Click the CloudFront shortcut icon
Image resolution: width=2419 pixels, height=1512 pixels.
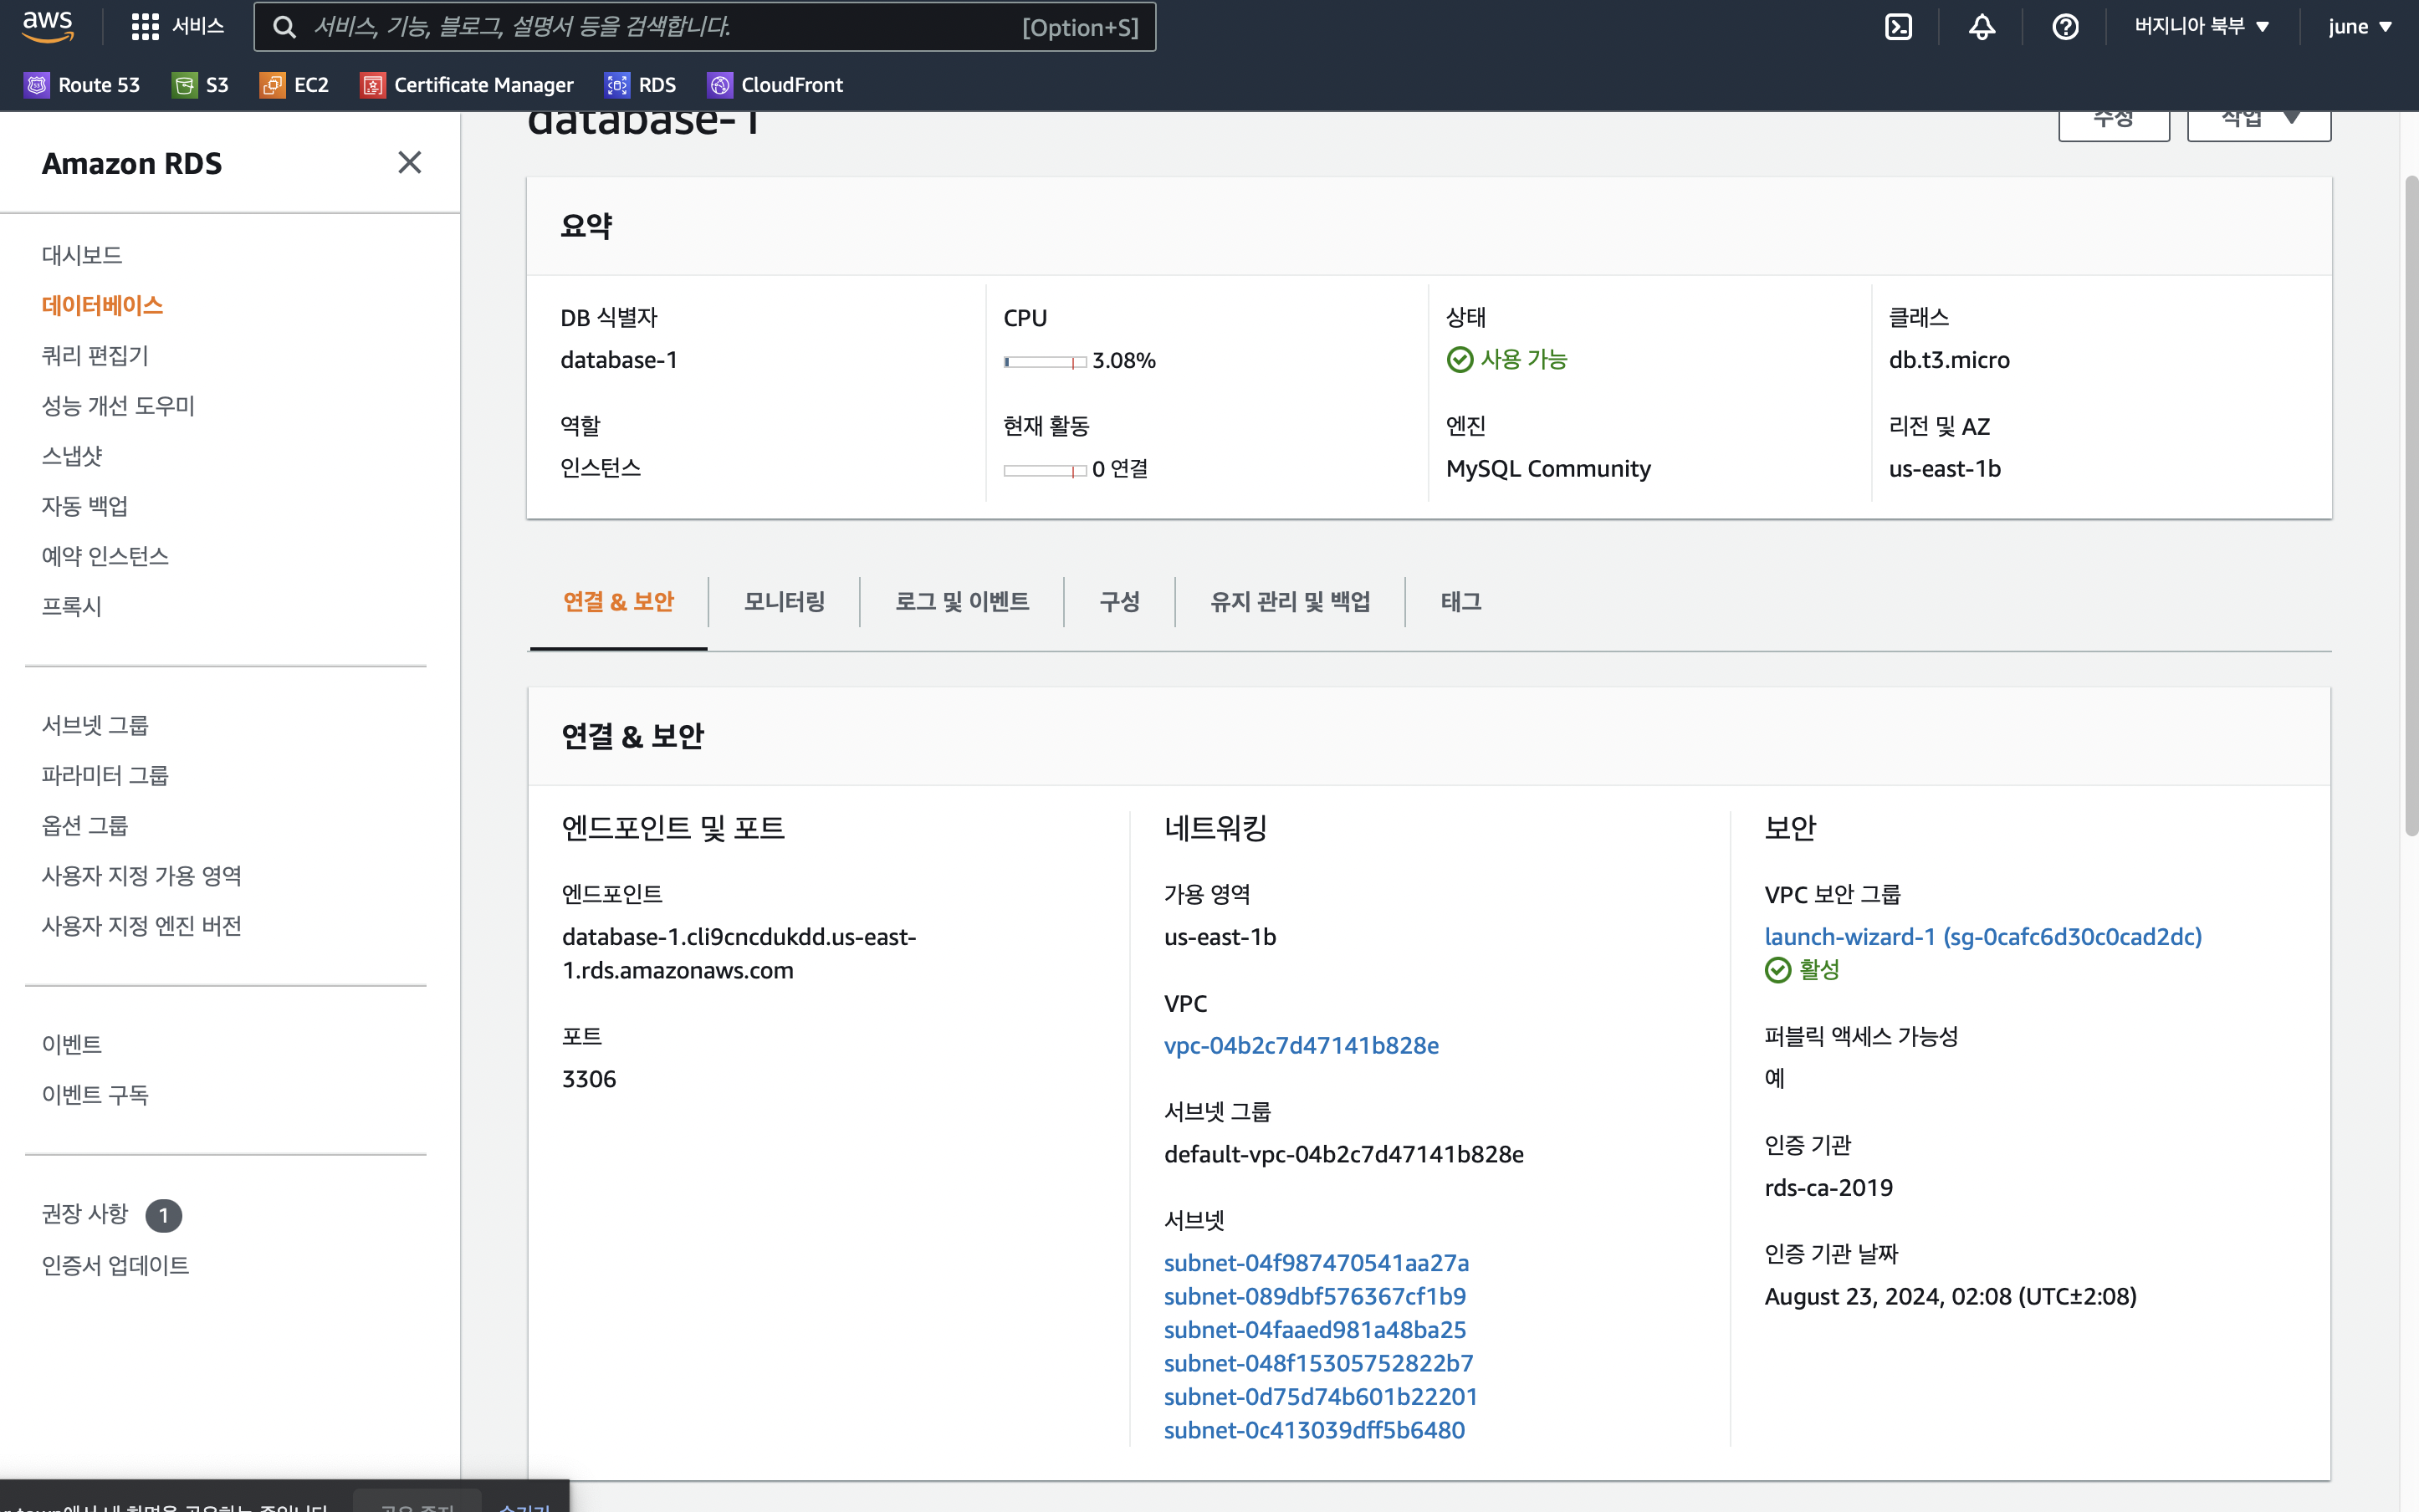point(720,85)
